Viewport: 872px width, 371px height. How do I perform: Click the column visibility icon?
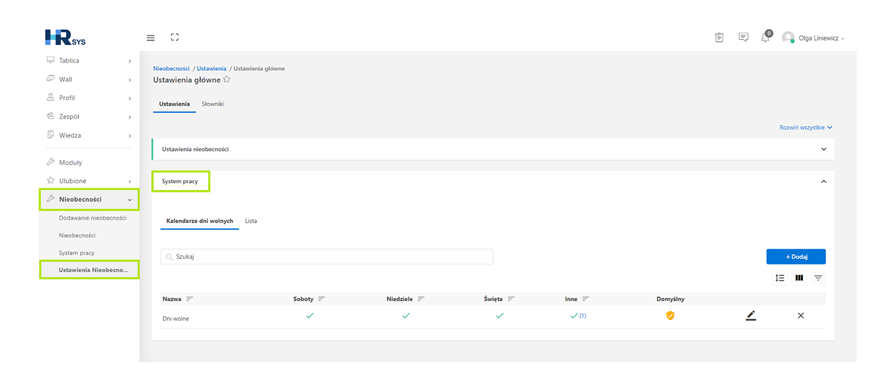coord(799,278)
